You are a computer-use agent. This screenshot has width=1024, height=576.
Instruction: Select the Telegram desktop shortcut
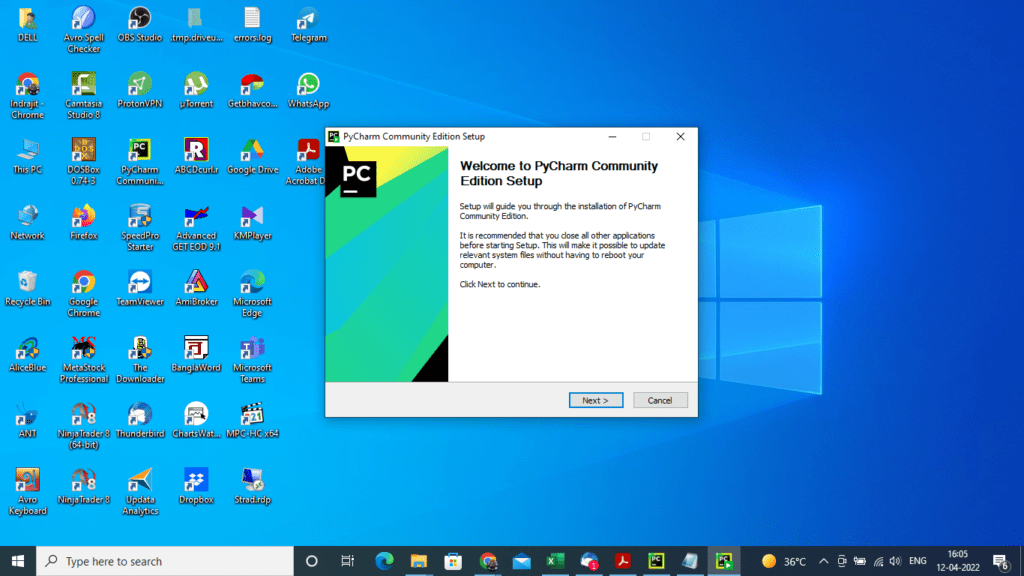tap(308, 25)
